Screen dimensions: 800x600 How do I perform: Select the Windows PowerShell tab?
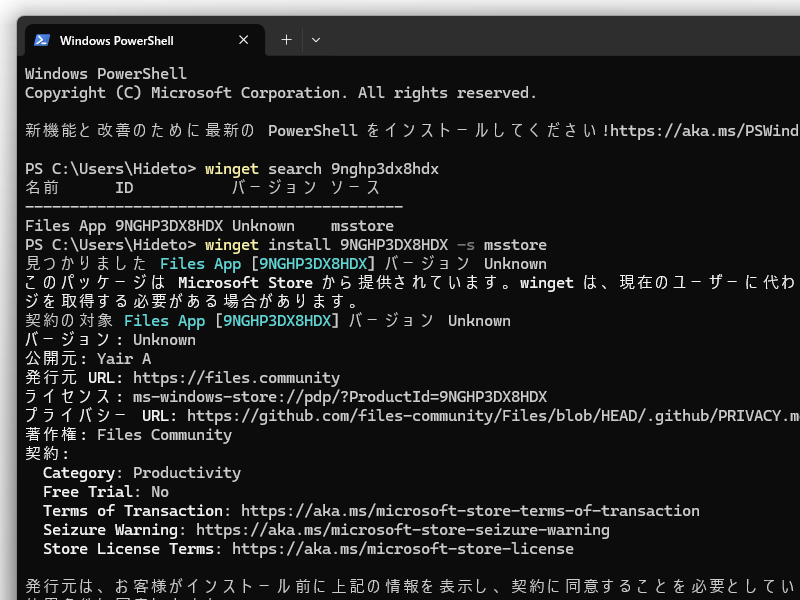(x=130, y=40)
